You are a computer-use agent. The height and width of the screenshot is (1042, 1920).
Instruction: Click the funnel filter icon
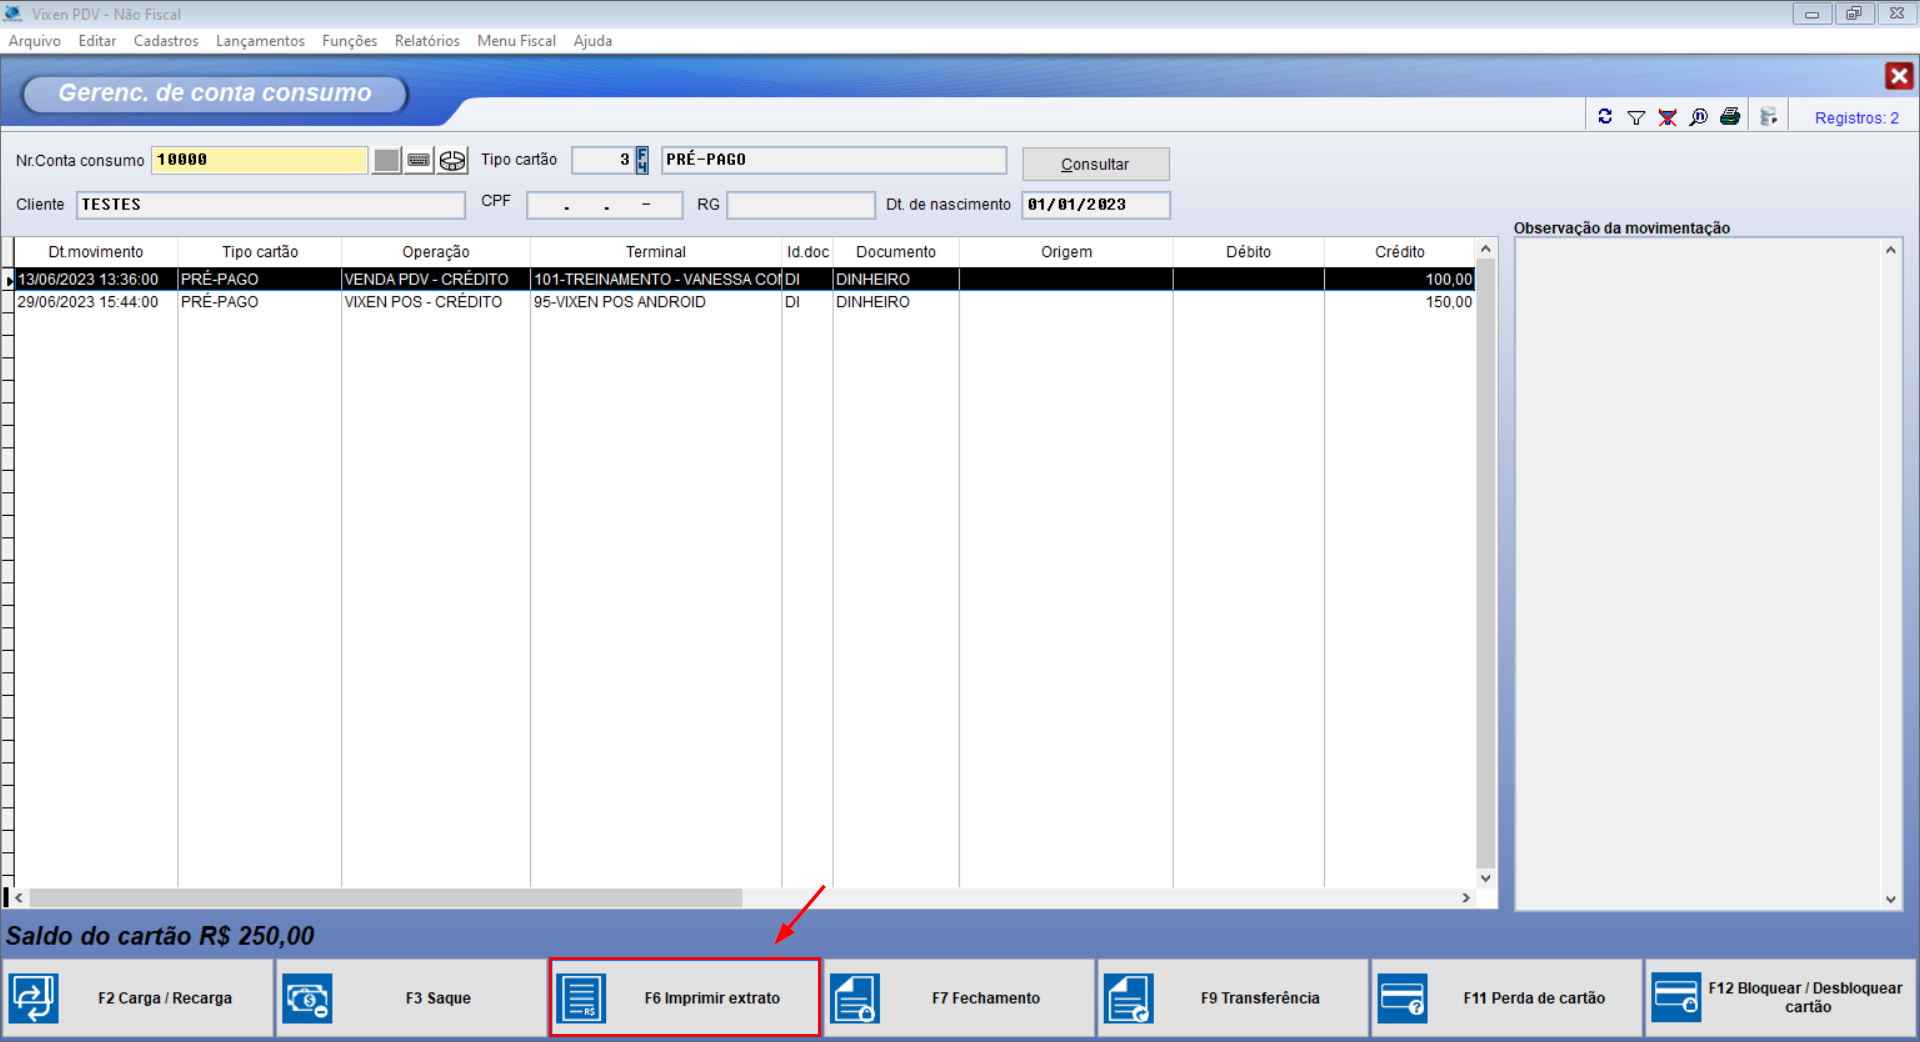point(1636,118)
